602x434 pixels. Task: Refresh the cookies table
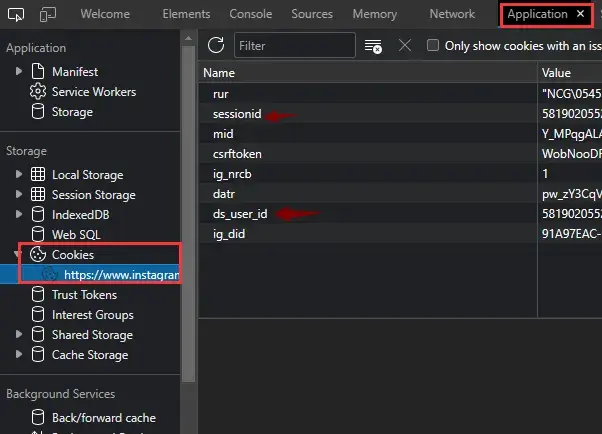(216, 45)
